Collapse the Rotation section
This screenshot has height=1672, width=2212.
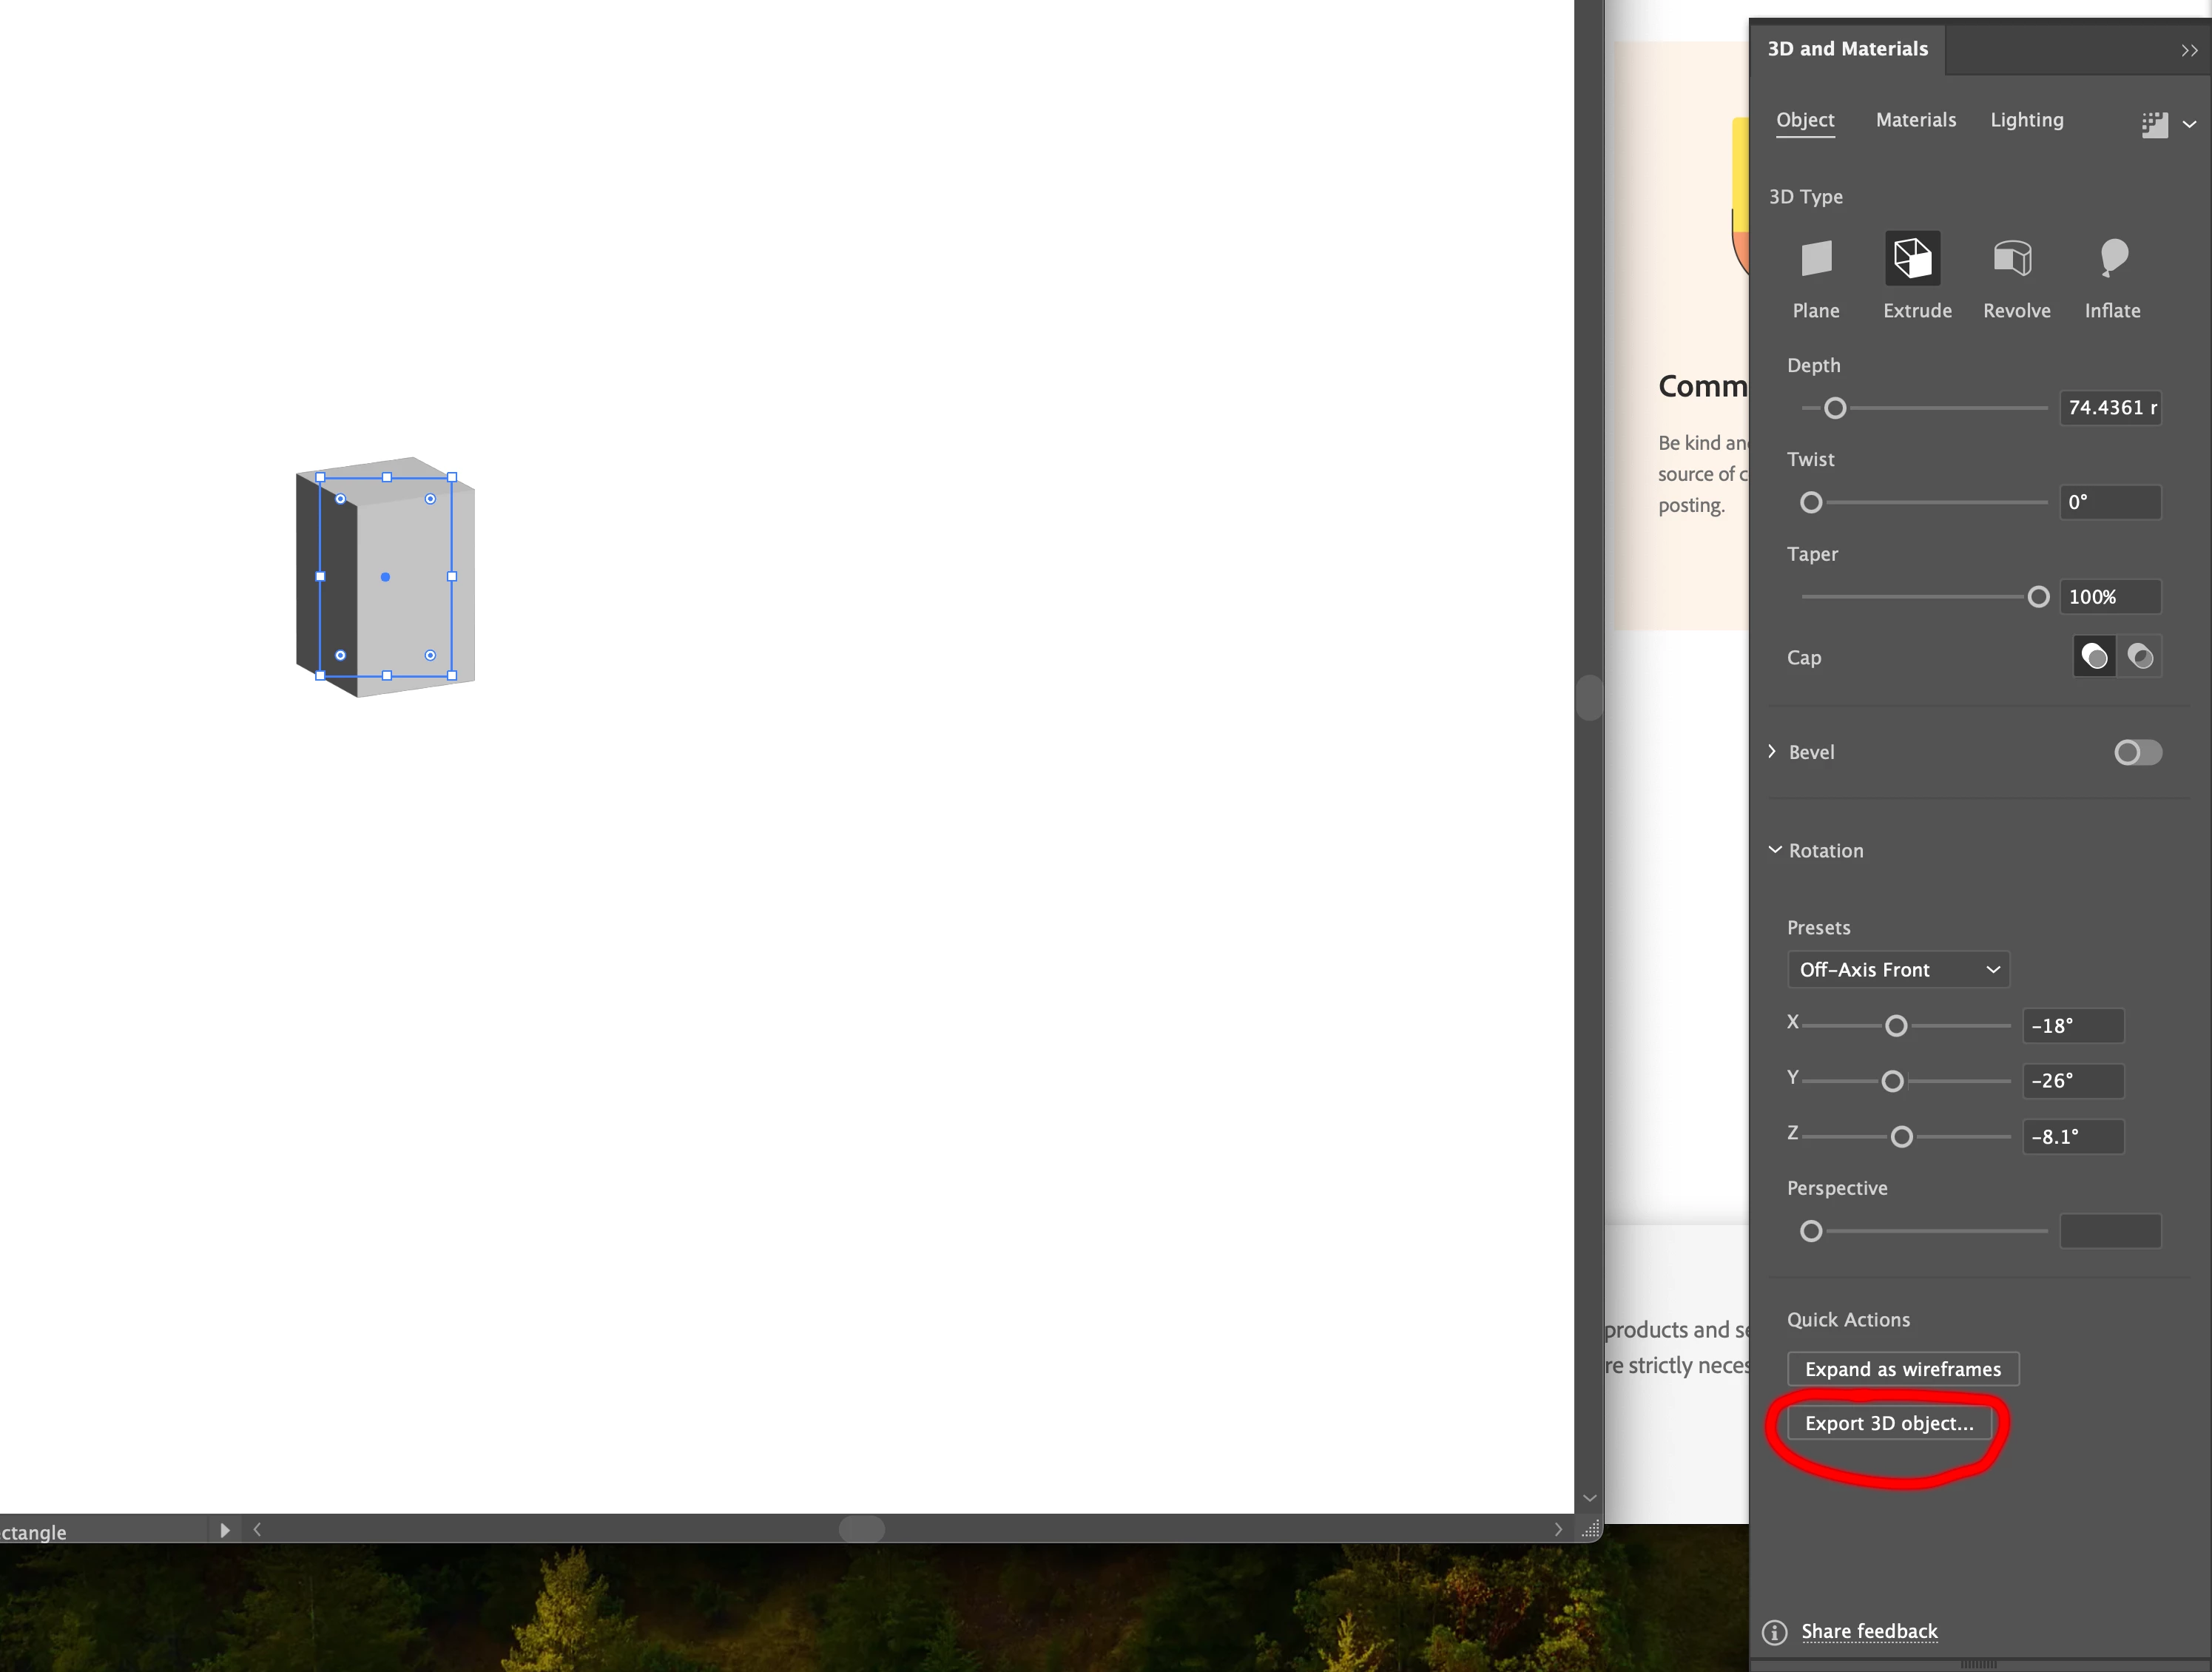tap(1775, 850)
